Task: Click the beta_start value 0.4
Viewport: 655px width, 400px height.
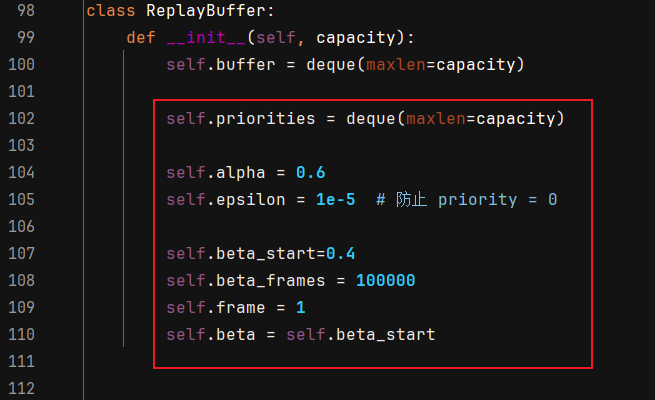Action: [340, 253]
